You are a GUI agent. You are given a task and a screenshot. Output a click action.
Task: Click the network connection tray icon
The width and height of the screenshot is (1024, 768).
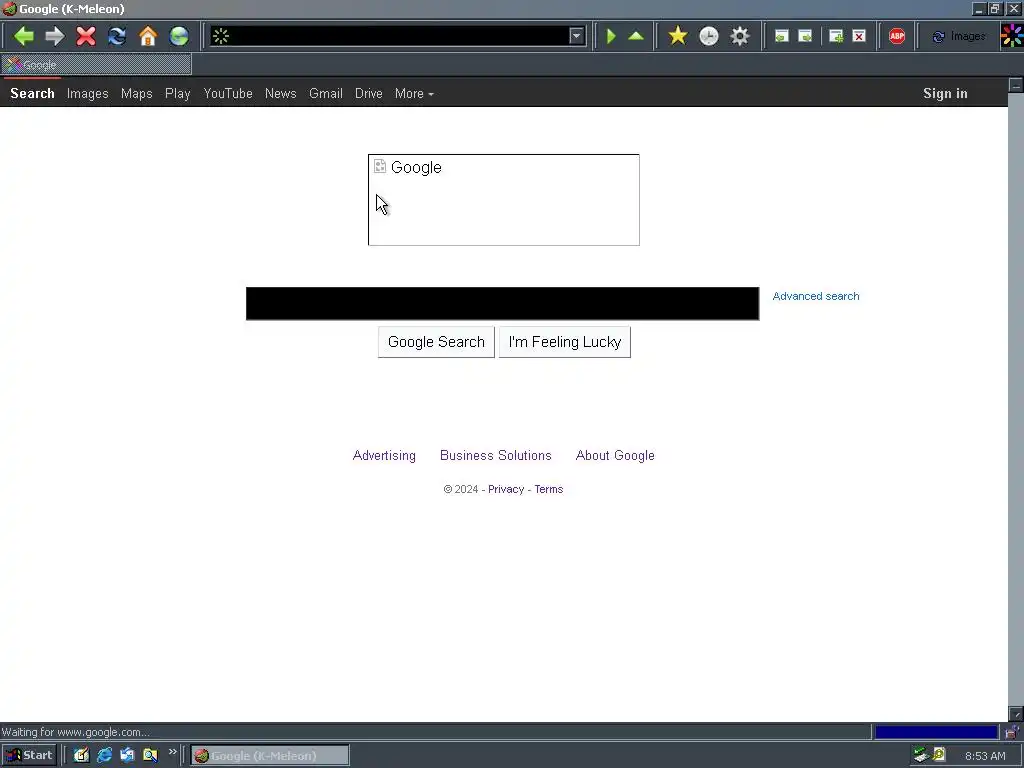tap(921, 756)
